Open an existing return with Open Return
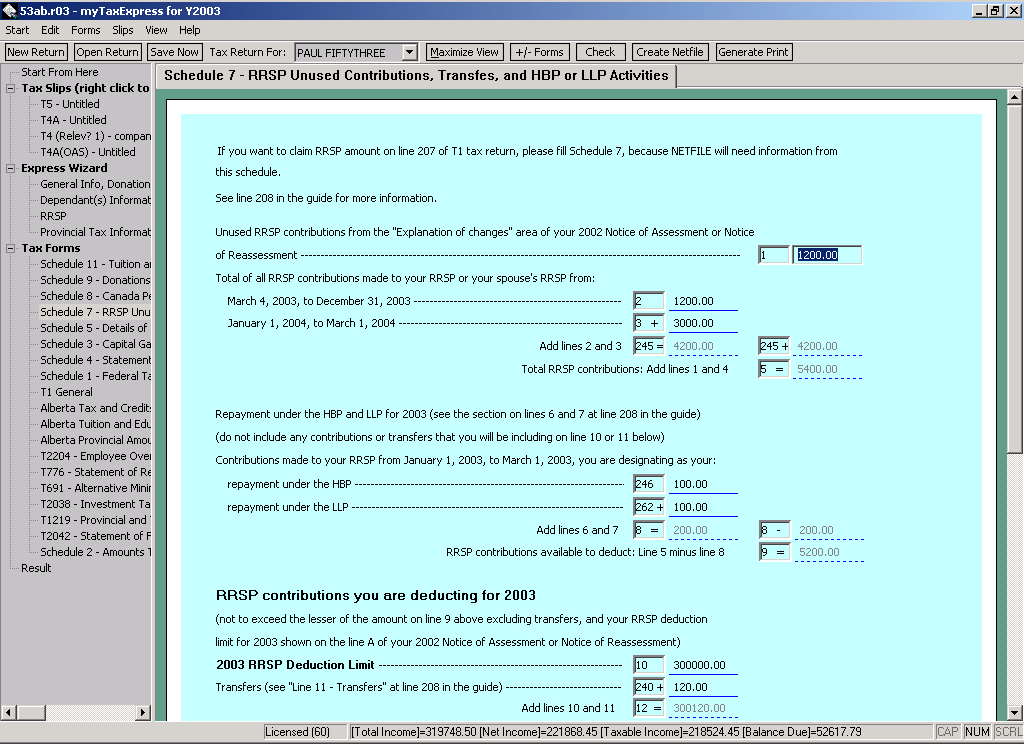This screenshot has width=1024, height=744. tap(107, 52)
